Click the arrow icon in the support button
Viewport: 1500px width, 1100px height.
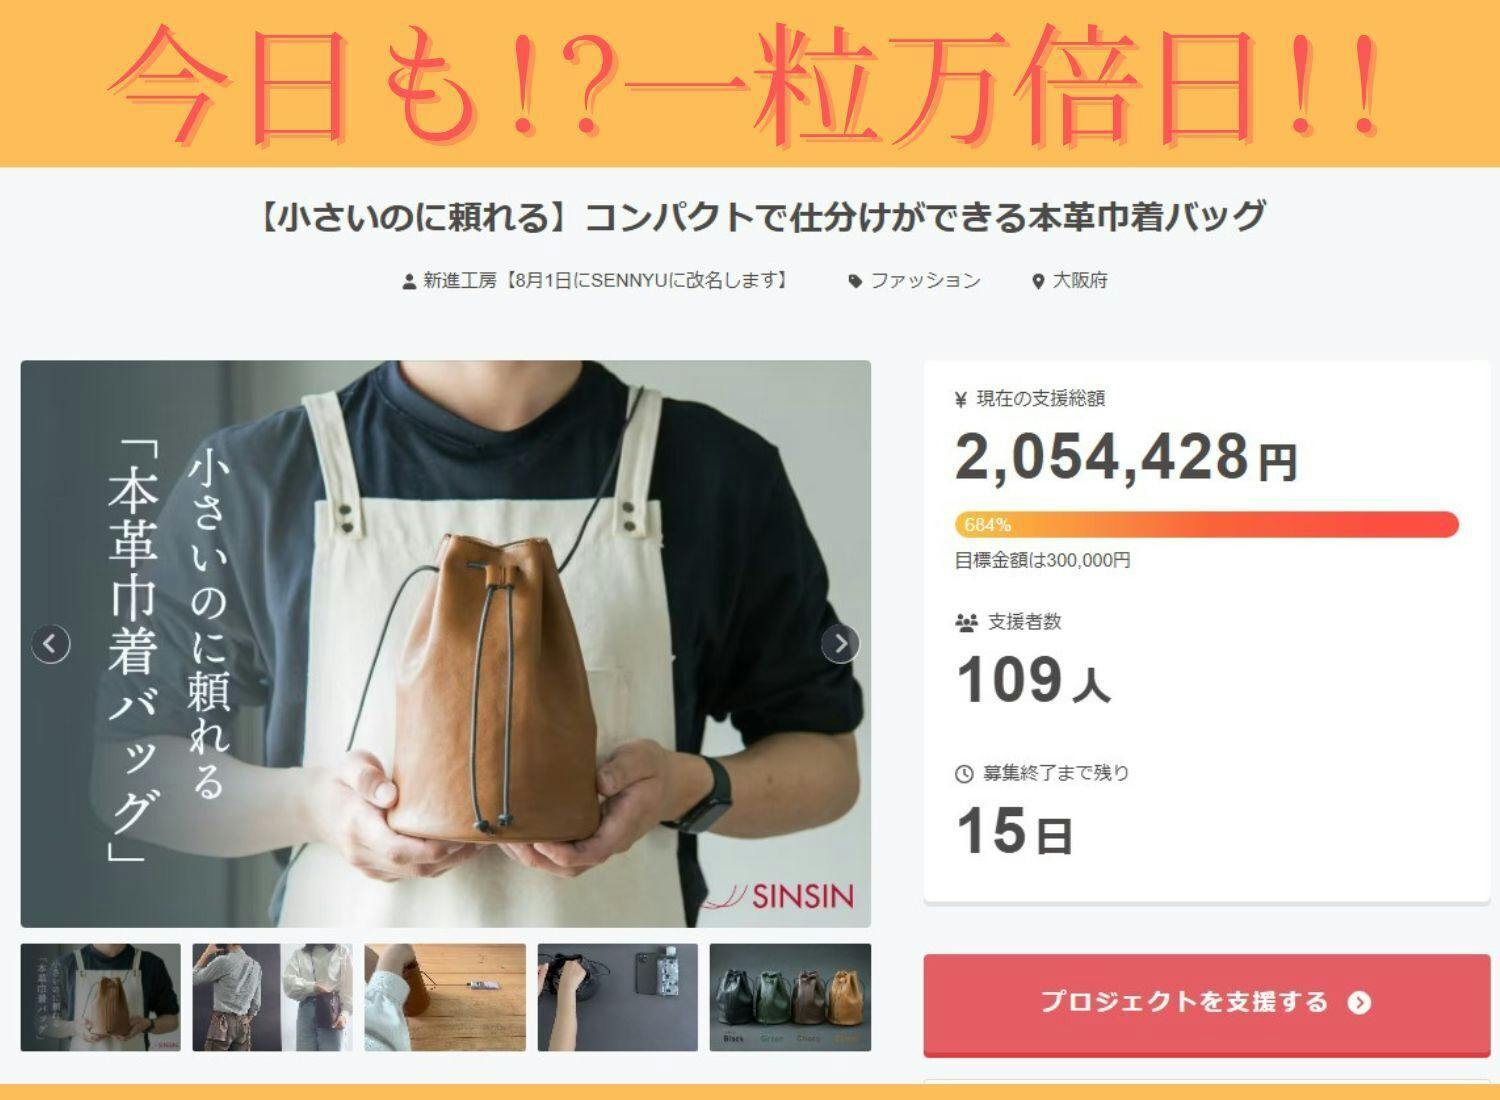pos(1359,1003)
